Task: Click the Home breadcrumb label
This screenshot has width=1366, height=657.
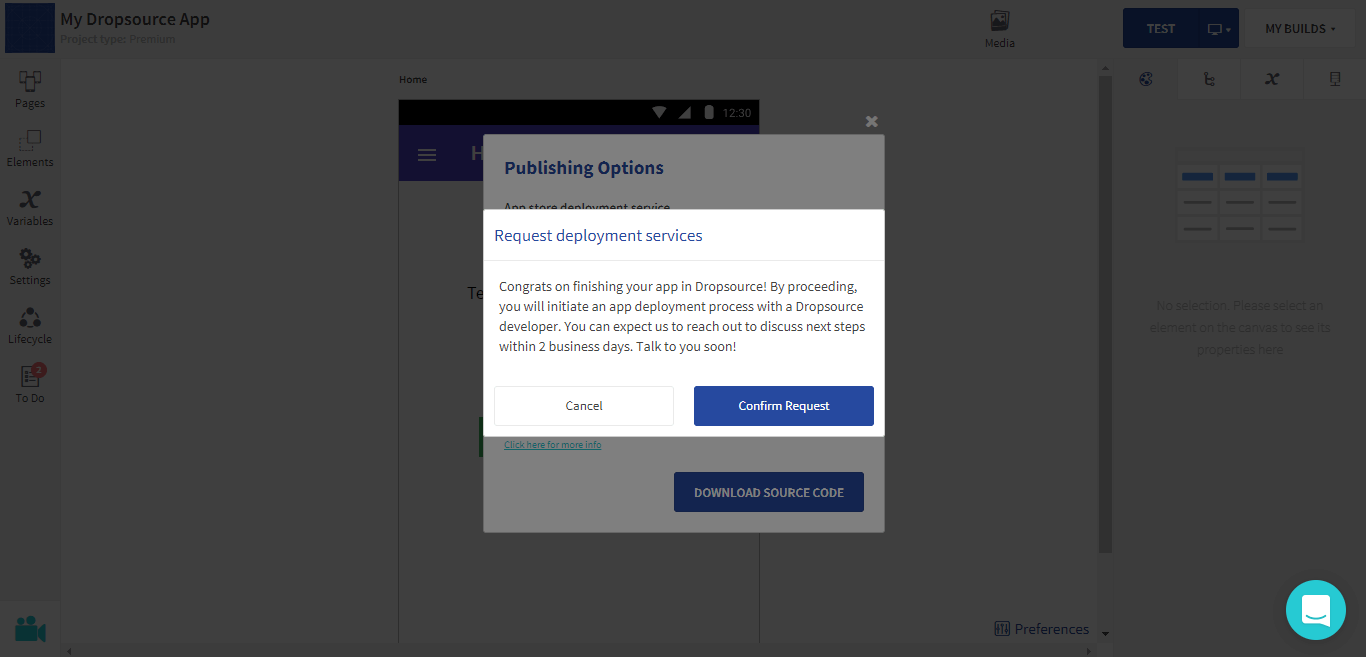Action: 413,80
